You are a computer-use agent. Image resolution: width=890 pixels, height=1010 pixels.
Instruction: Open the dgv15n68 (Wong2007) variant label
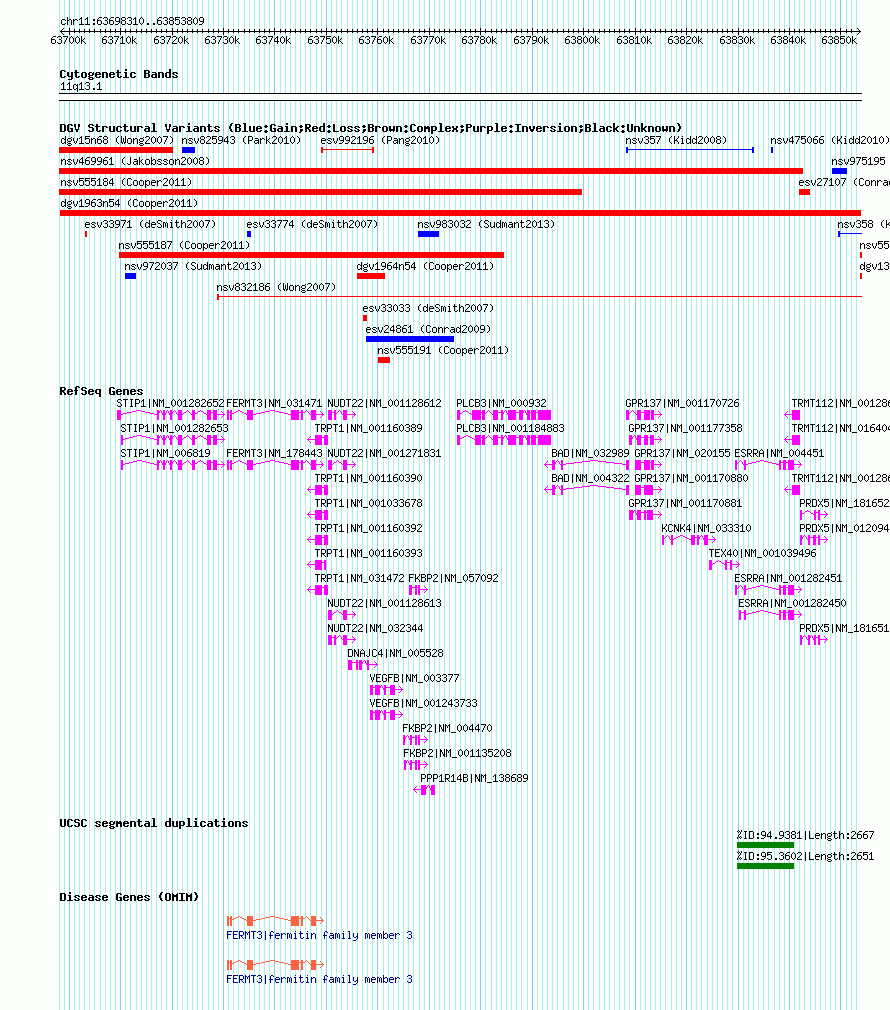click(117, 140)
